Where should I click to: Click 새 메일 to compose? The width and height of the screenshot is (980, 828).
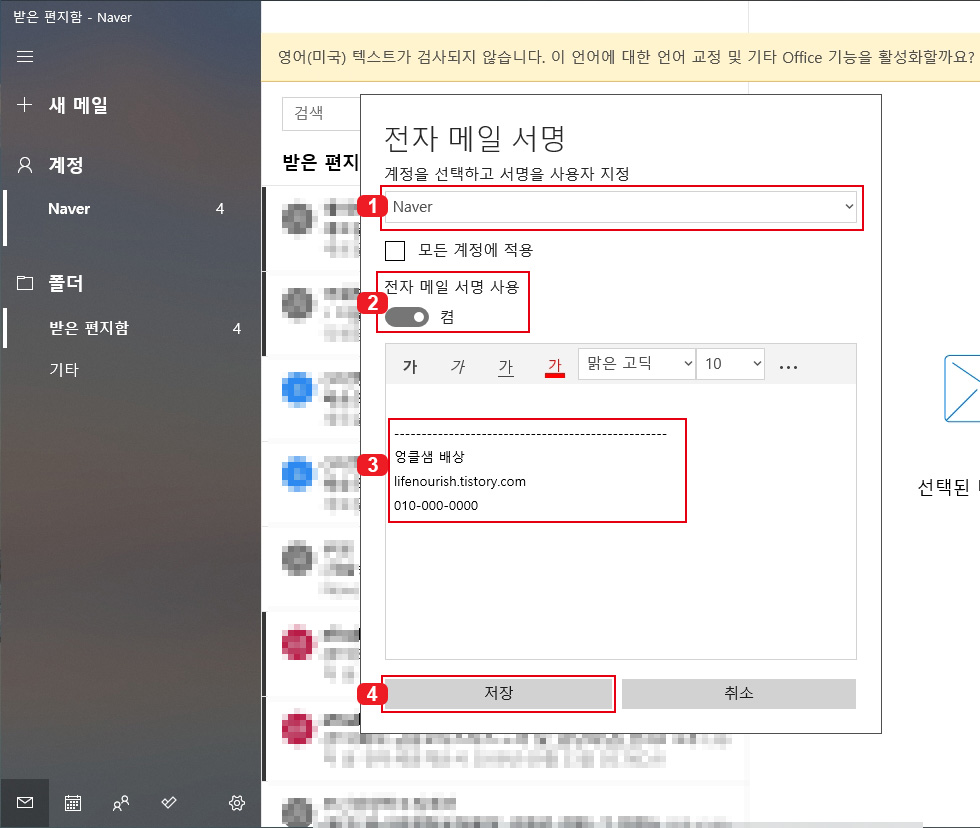pos(78,104)
